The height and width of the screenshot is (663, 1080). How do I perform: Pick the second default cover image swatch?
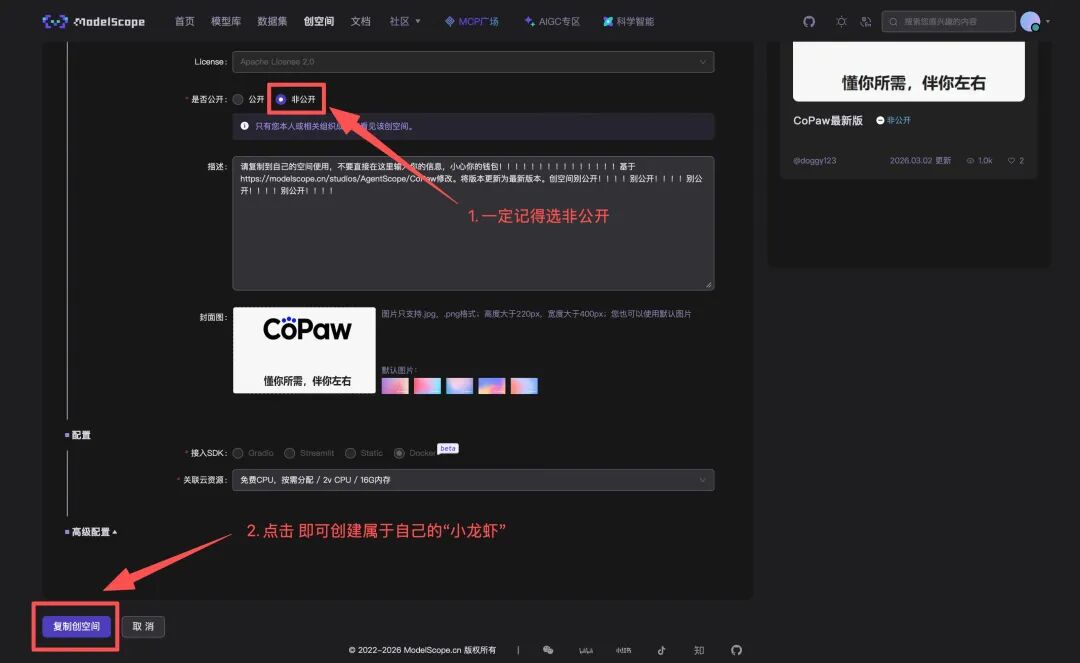[427, 386]
